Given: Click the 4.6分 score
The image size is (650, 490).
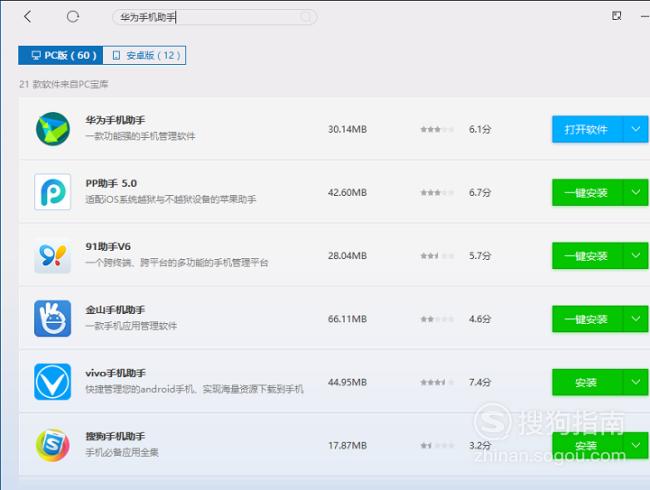Looking at the screenshot, I should (x=480, y=319).
